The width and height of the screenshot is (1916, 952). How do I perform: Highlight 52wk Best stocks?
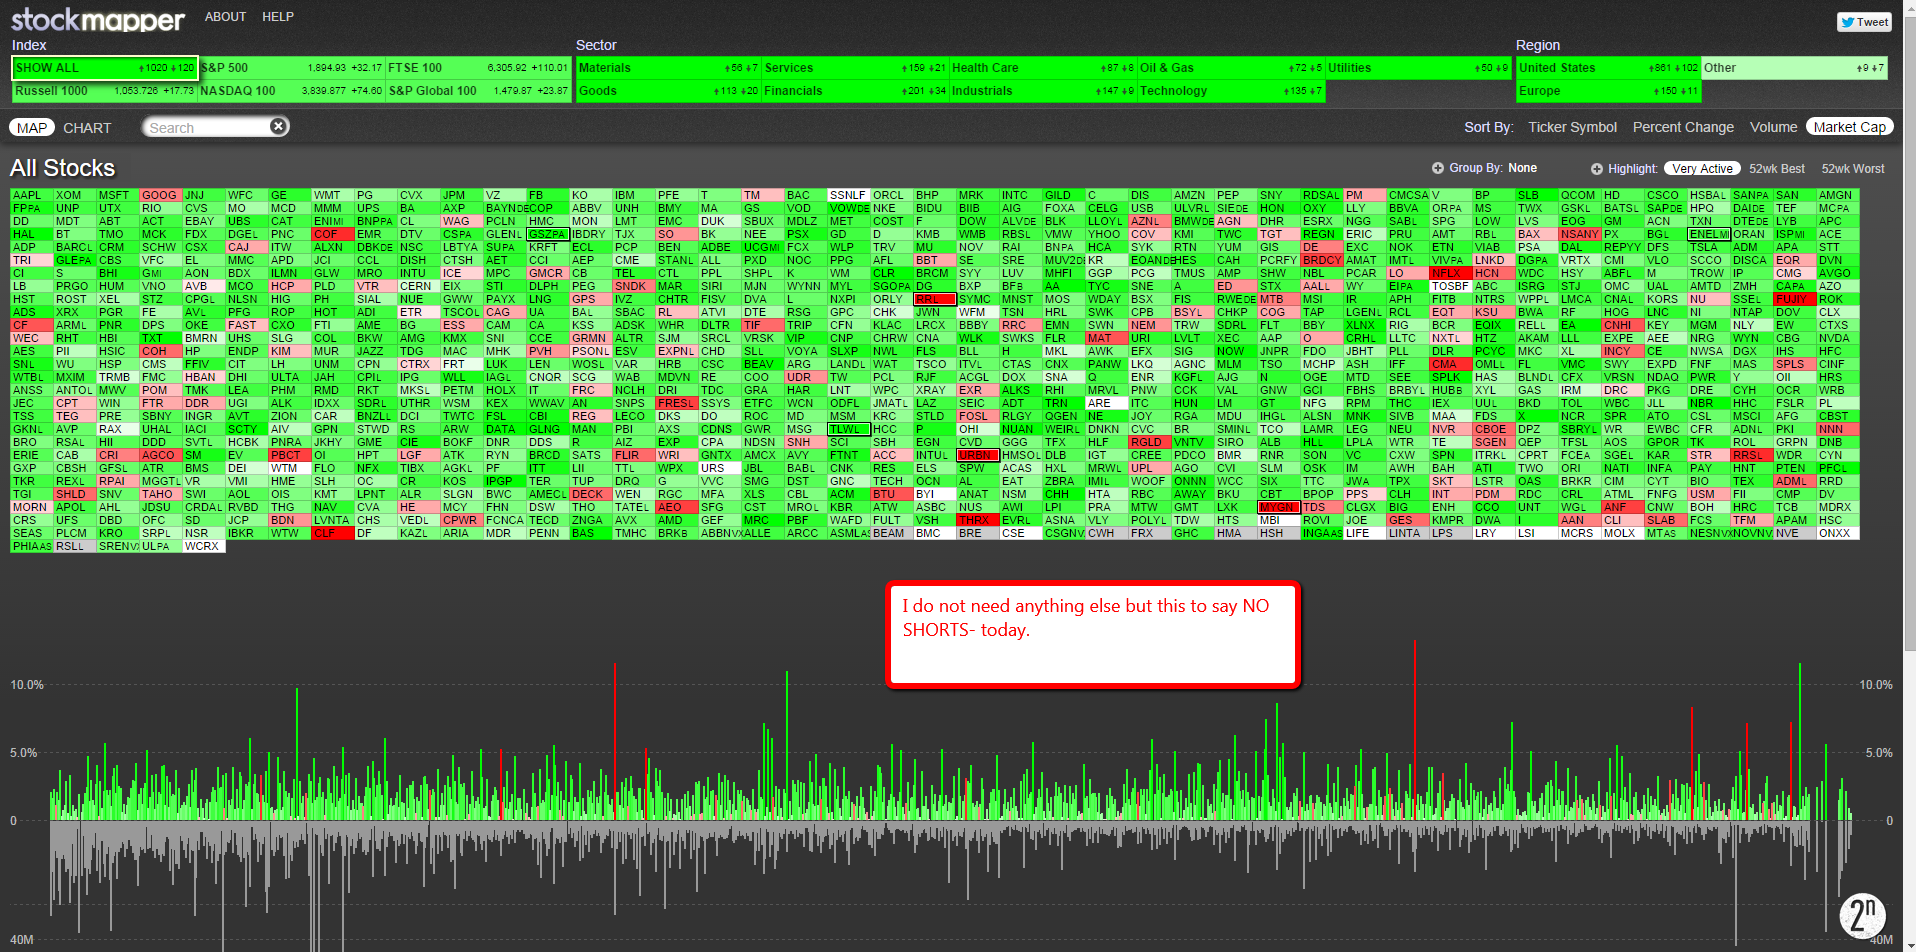coord(1777,169)
